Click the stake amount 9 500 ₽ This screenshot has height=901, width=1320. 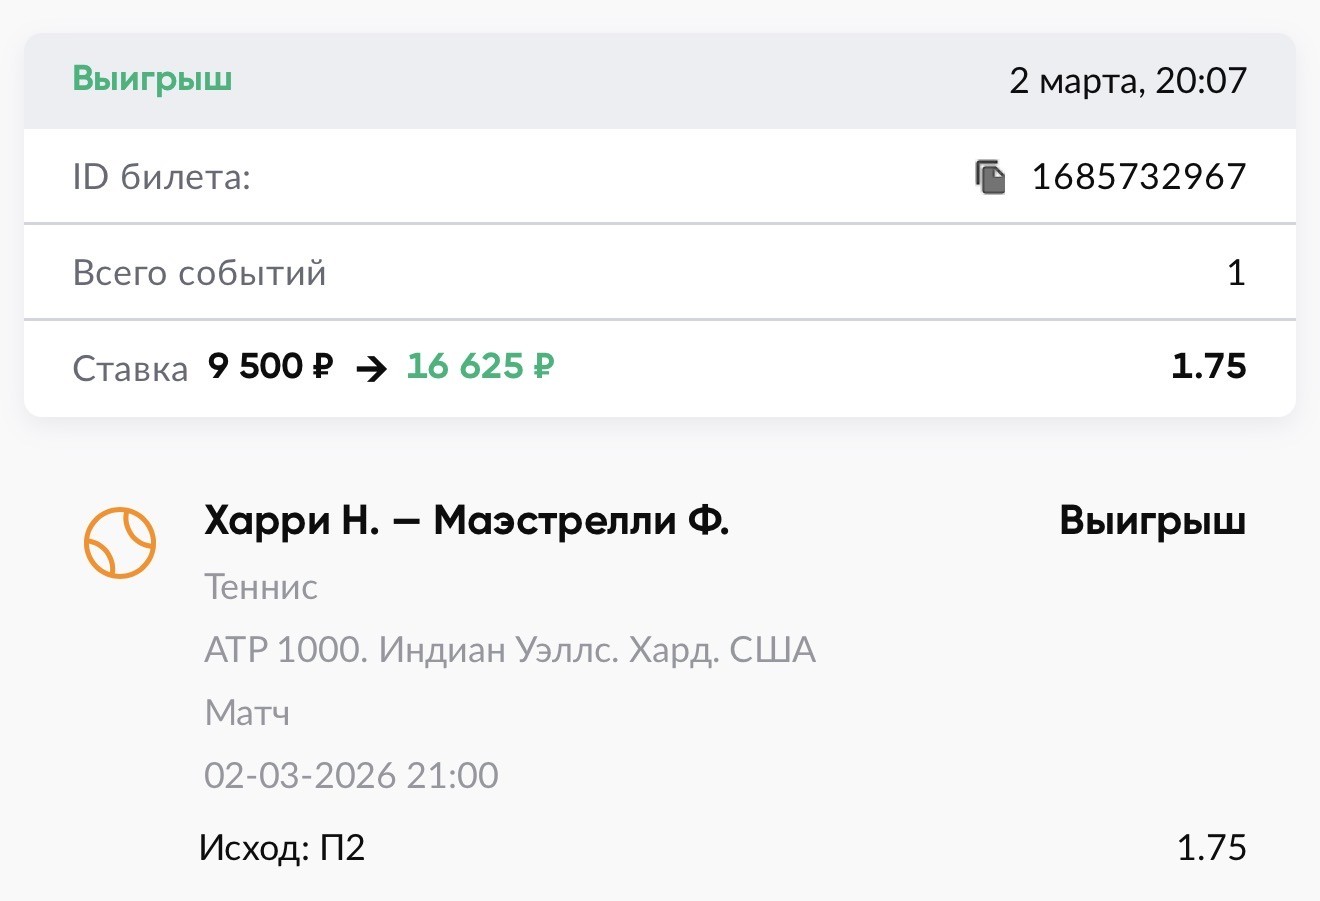pyautogui.click(x=270, y=367)
